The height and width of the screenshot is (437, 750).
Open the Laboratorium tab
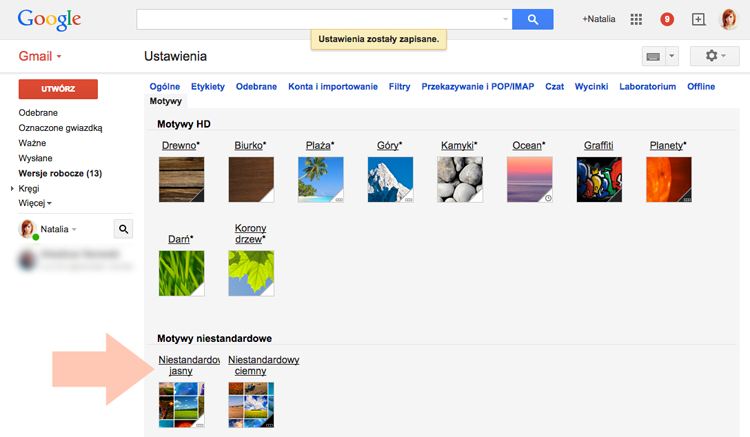click(x=648, y=87)
